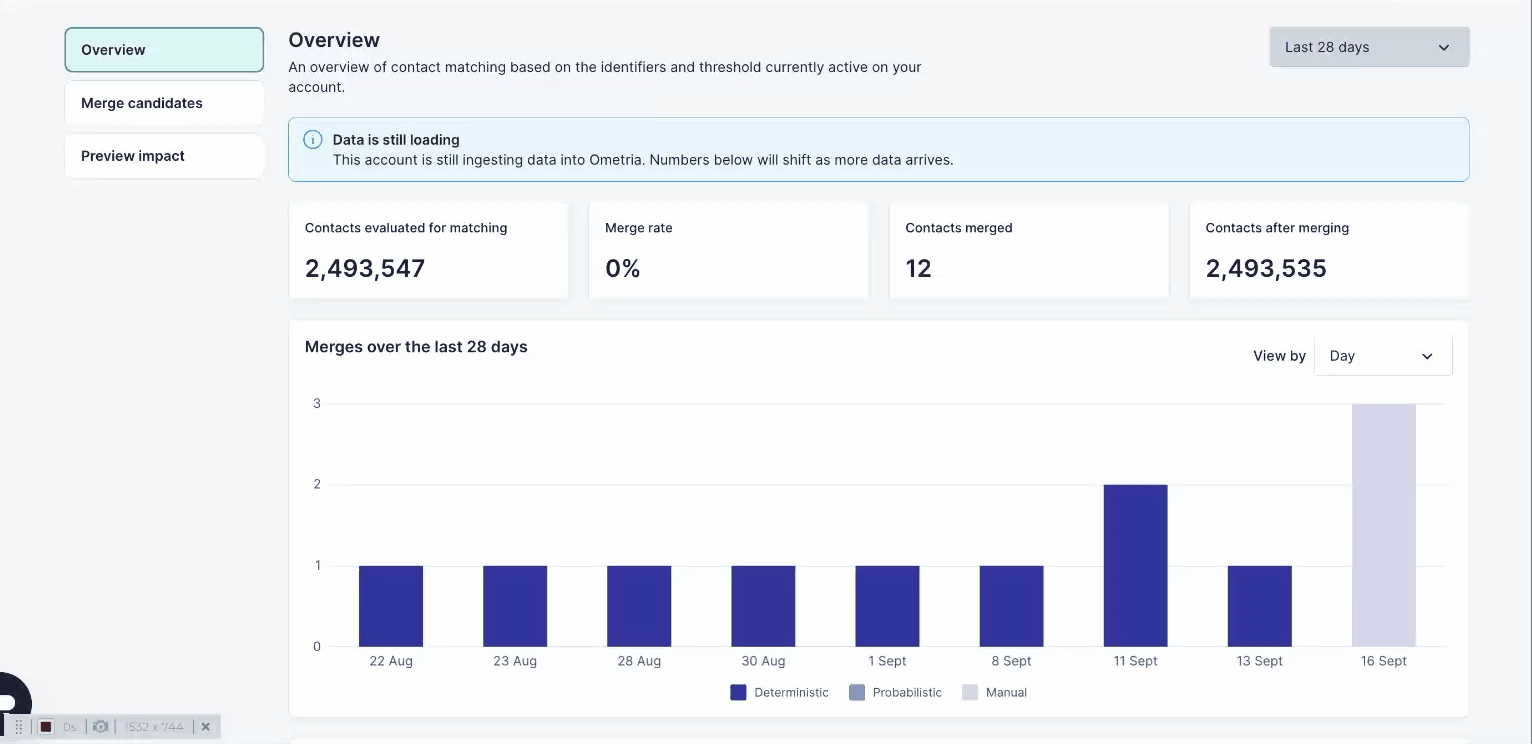This screenshot has width=1532, height=744.
Task: Click the Manual legend label
Action: pyautogui.click(x=1006, y=692)
